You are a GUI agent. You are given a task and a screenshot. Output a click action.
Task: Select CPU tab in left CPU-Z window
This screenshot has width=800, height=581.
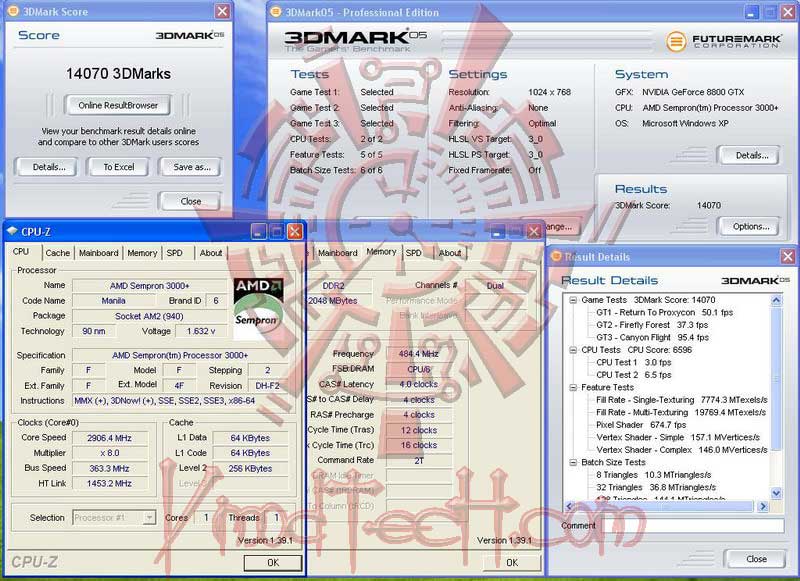pos(21,251)
